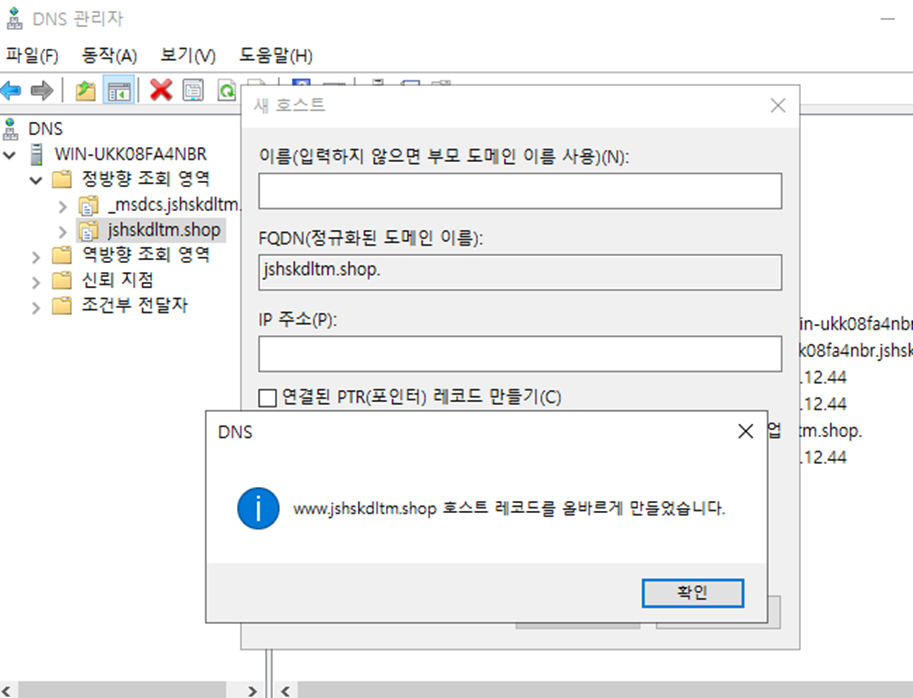The width and height of the screenshot is (913, 698).
Task: Toggle the Show/Hide Console Tree icon
Action: coord(119,91)
